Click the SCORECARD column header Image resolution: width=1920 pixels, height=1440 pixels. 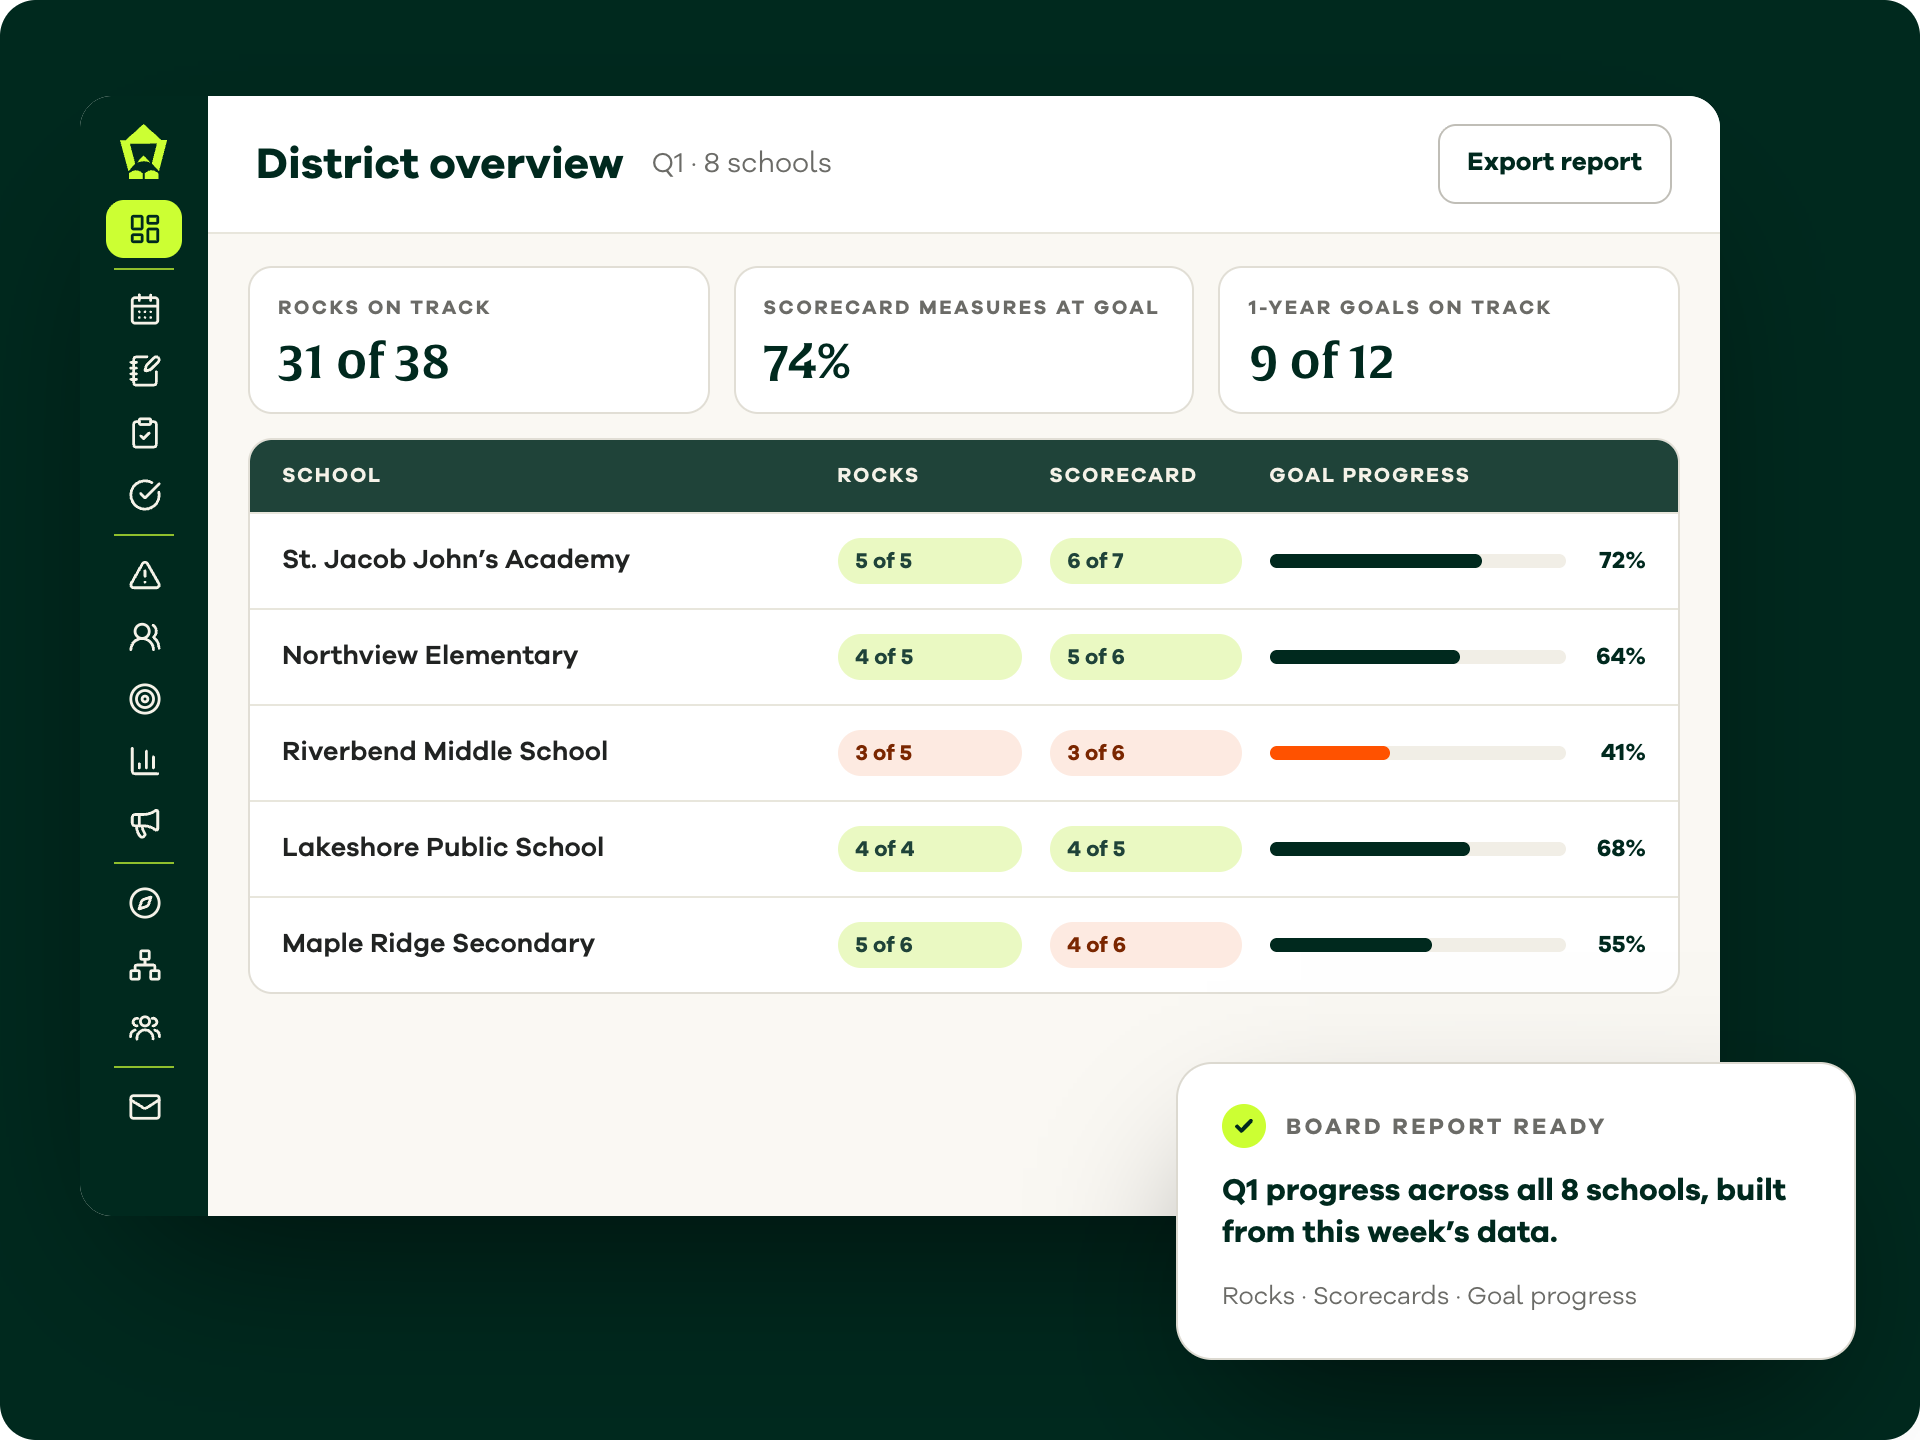click(1123, 475)
